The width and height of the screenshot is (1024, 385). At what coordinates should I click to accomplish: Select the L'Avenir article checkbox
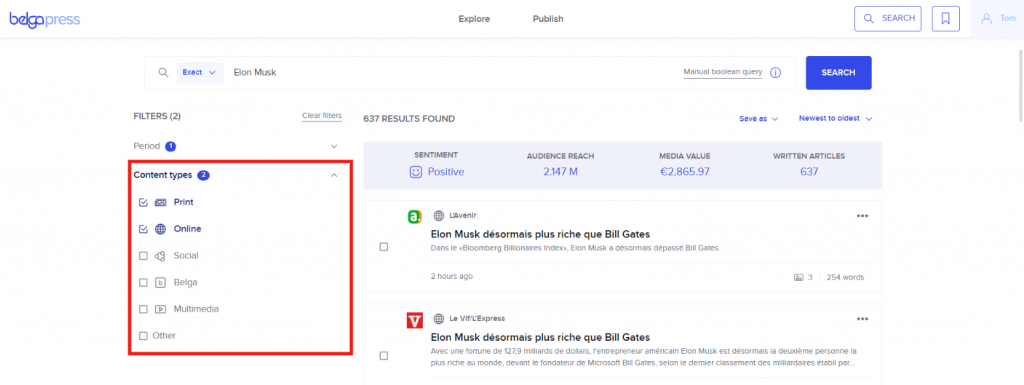[x=383, y=247]
